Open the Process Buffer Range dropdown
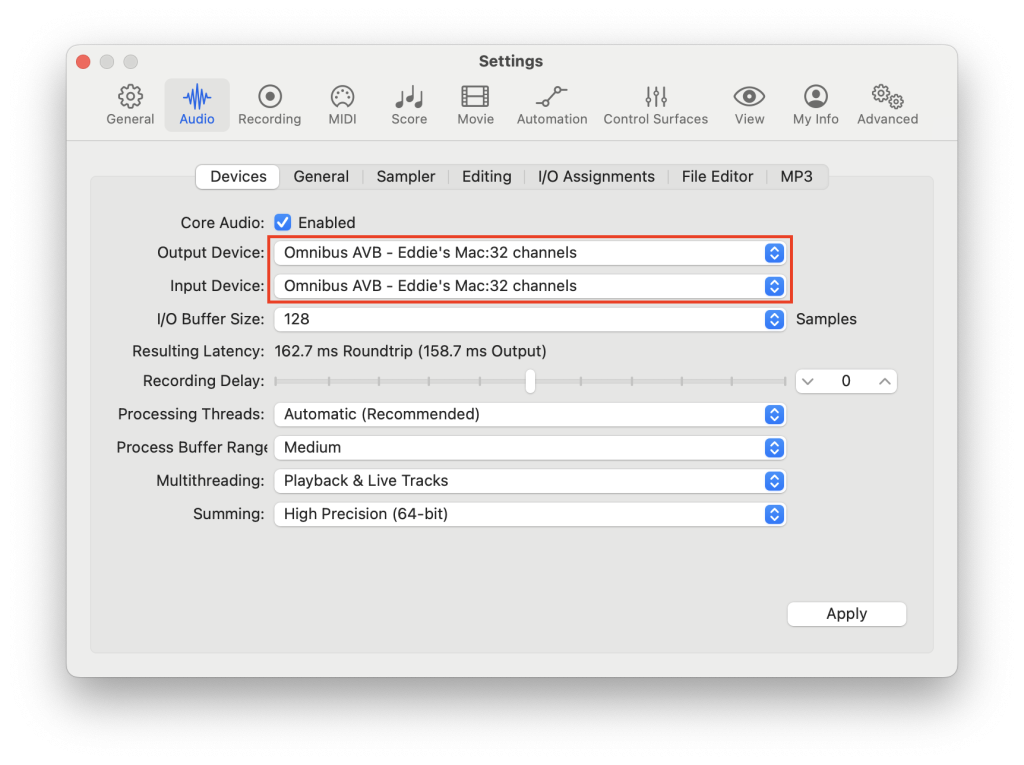This screenshot has width=1024, height=765. pyautogui.click(x=530, y=448)
